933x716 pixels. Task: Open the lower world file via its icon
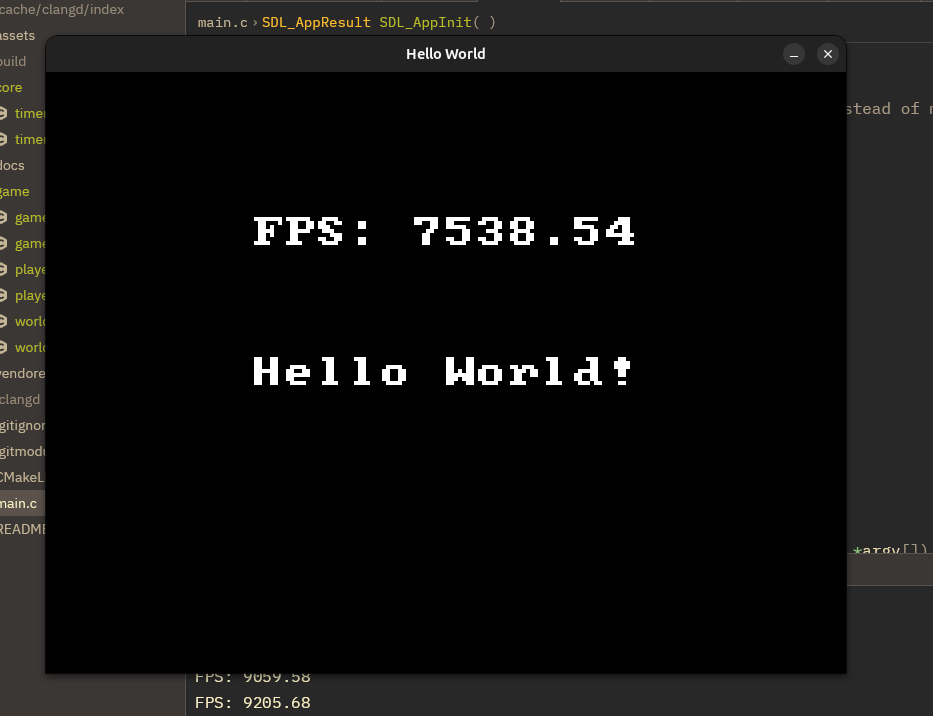click(4, 347)
